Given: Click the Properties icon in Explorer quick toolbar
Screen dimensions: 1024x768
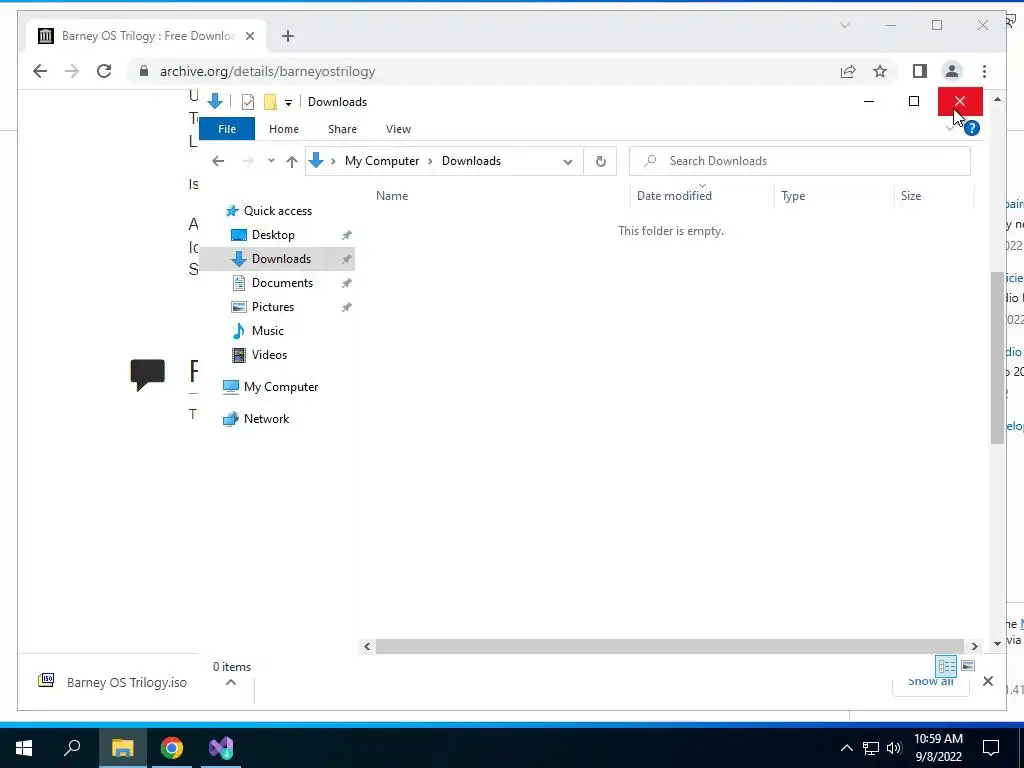Looking at the screenshot, I should click(248, 102).
